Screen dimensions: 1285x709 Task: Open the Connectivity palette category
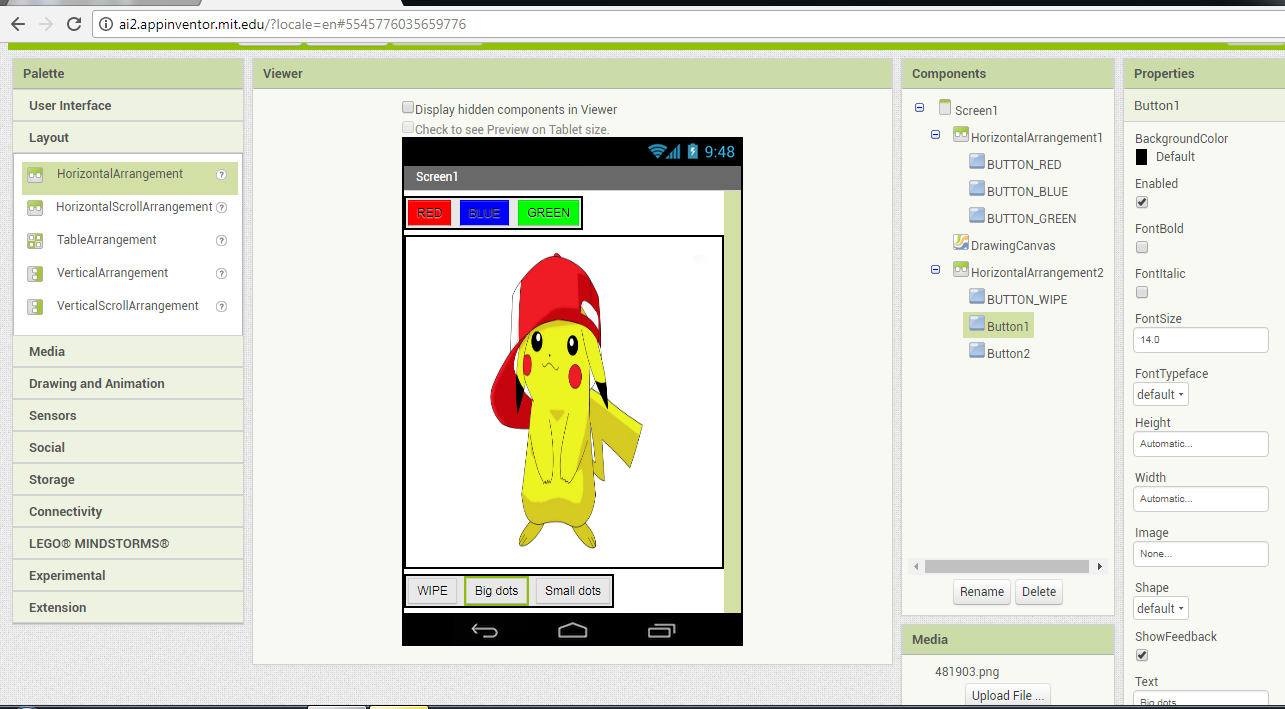point(128,512)
